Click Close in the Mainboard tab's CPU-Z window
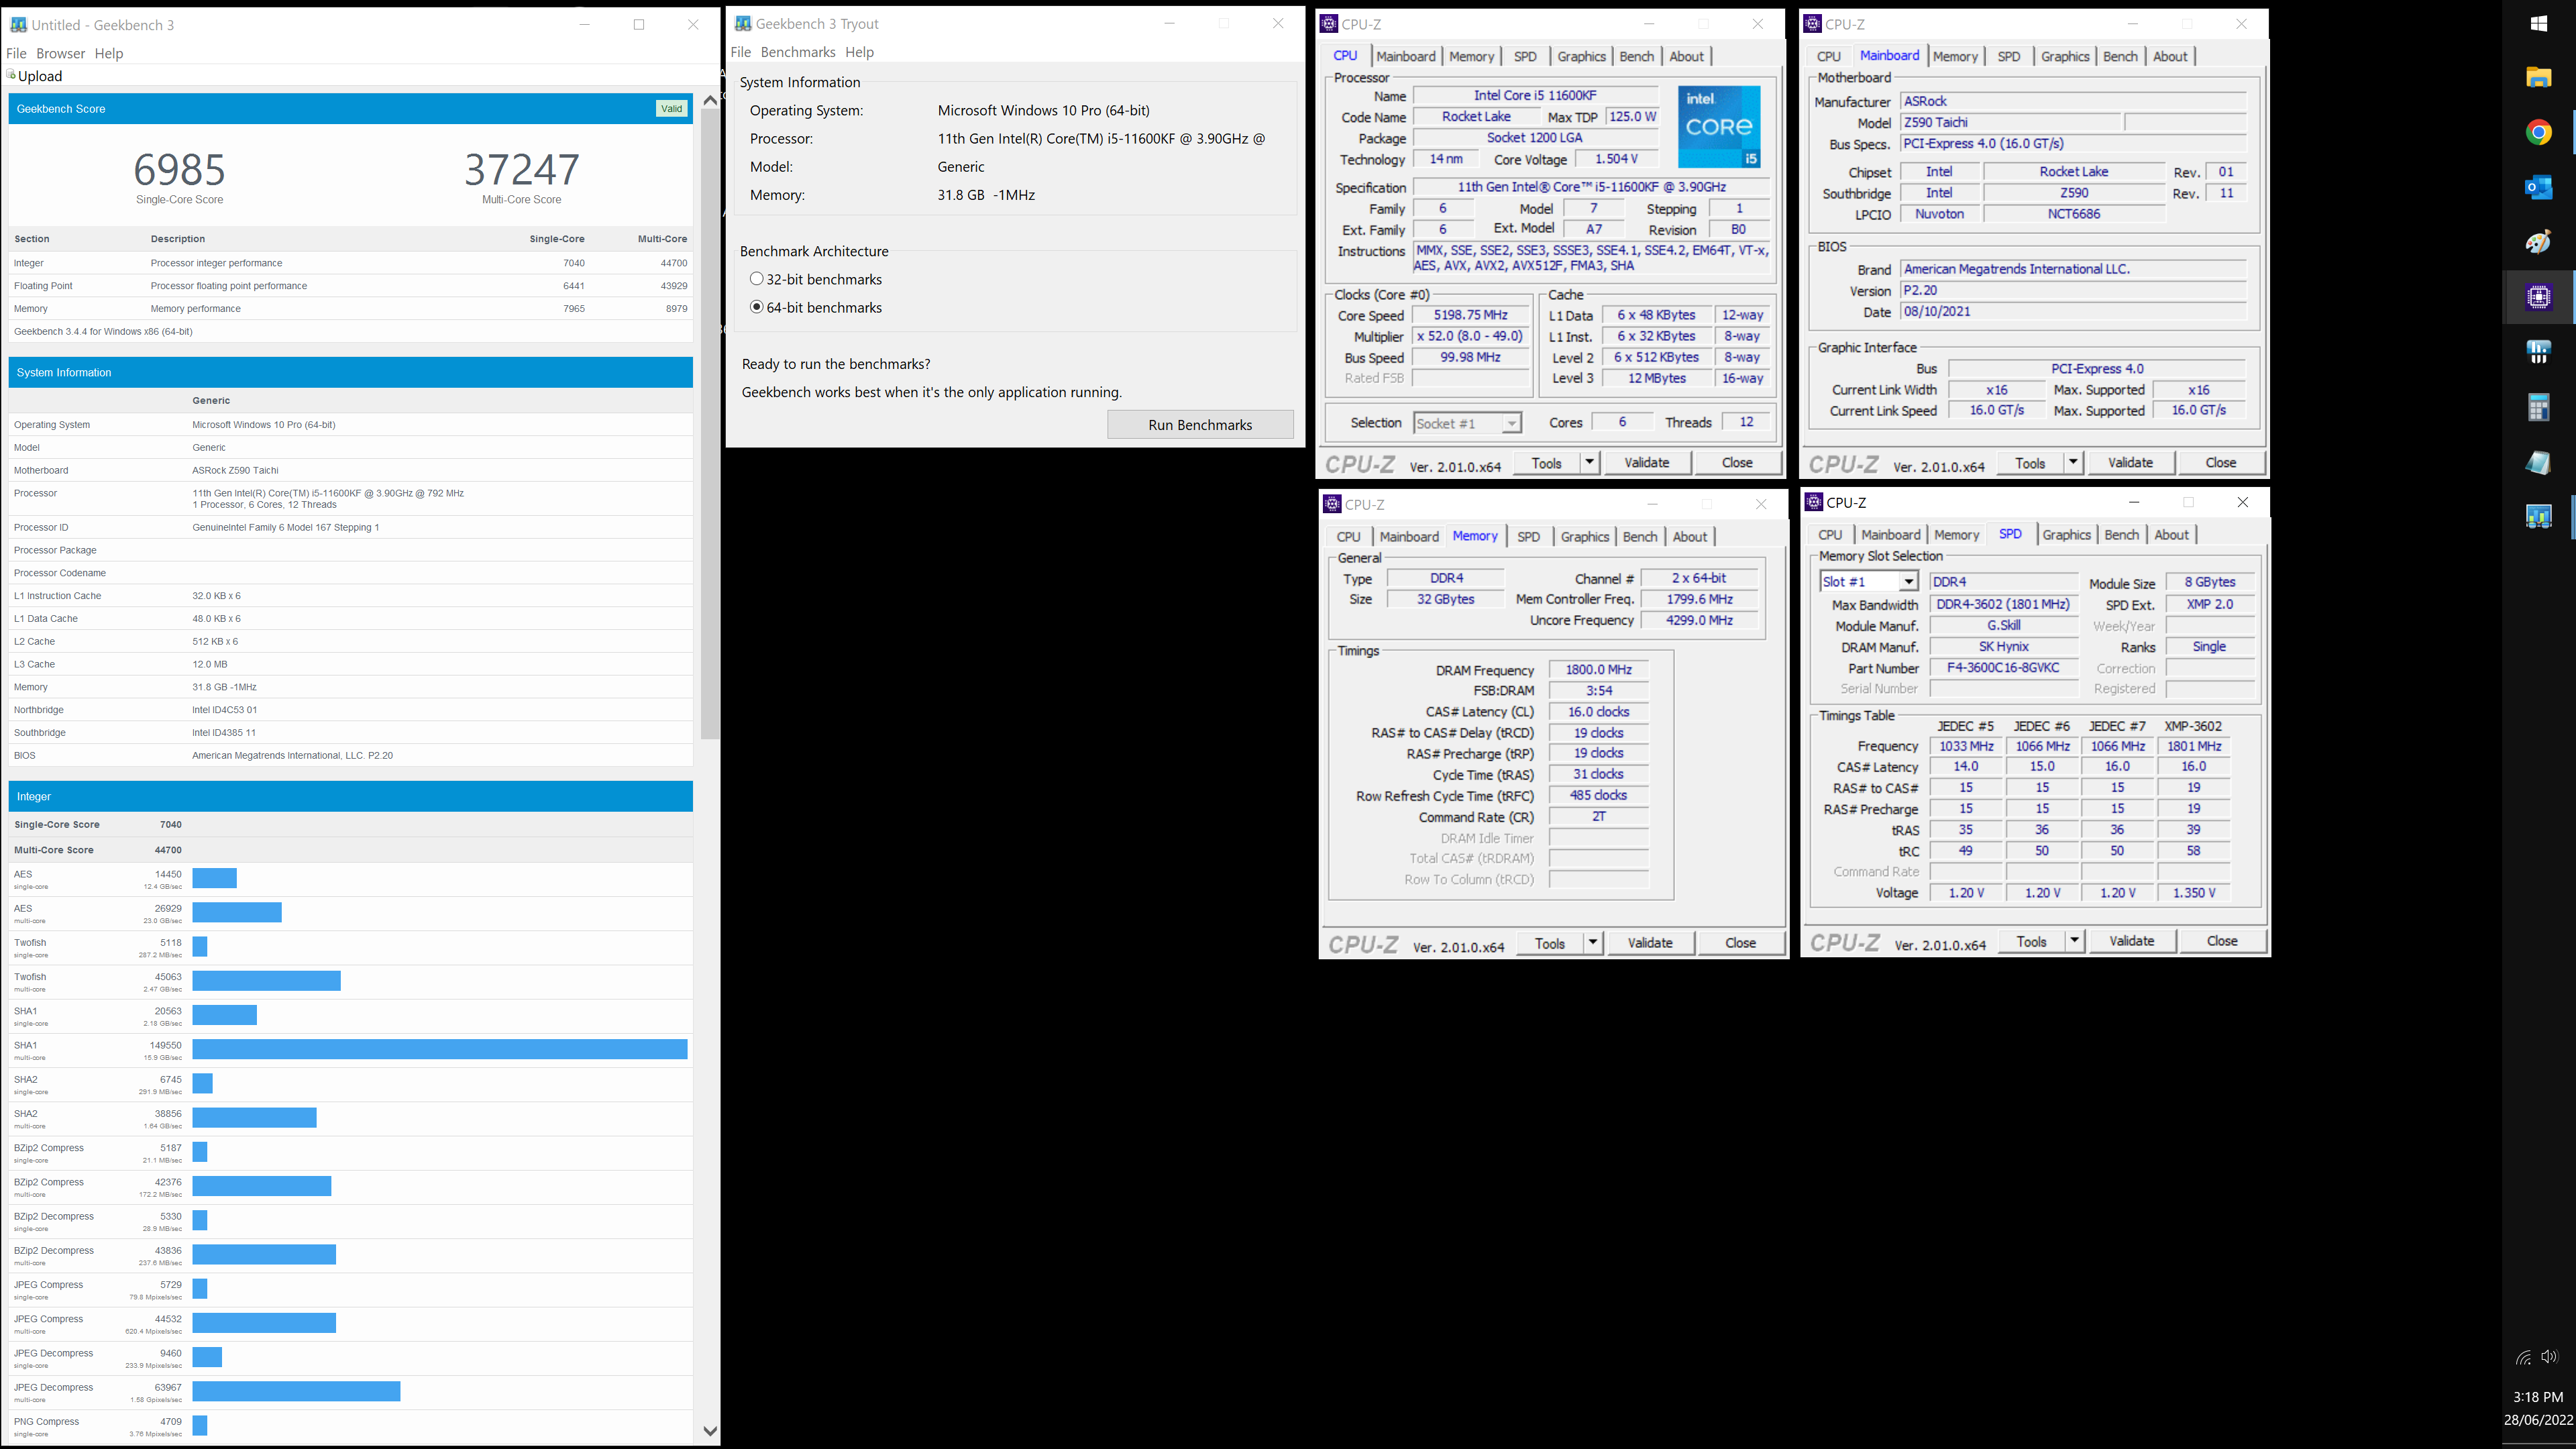This screenshot has width=2576, height=1449. [x=2220, y=462]
